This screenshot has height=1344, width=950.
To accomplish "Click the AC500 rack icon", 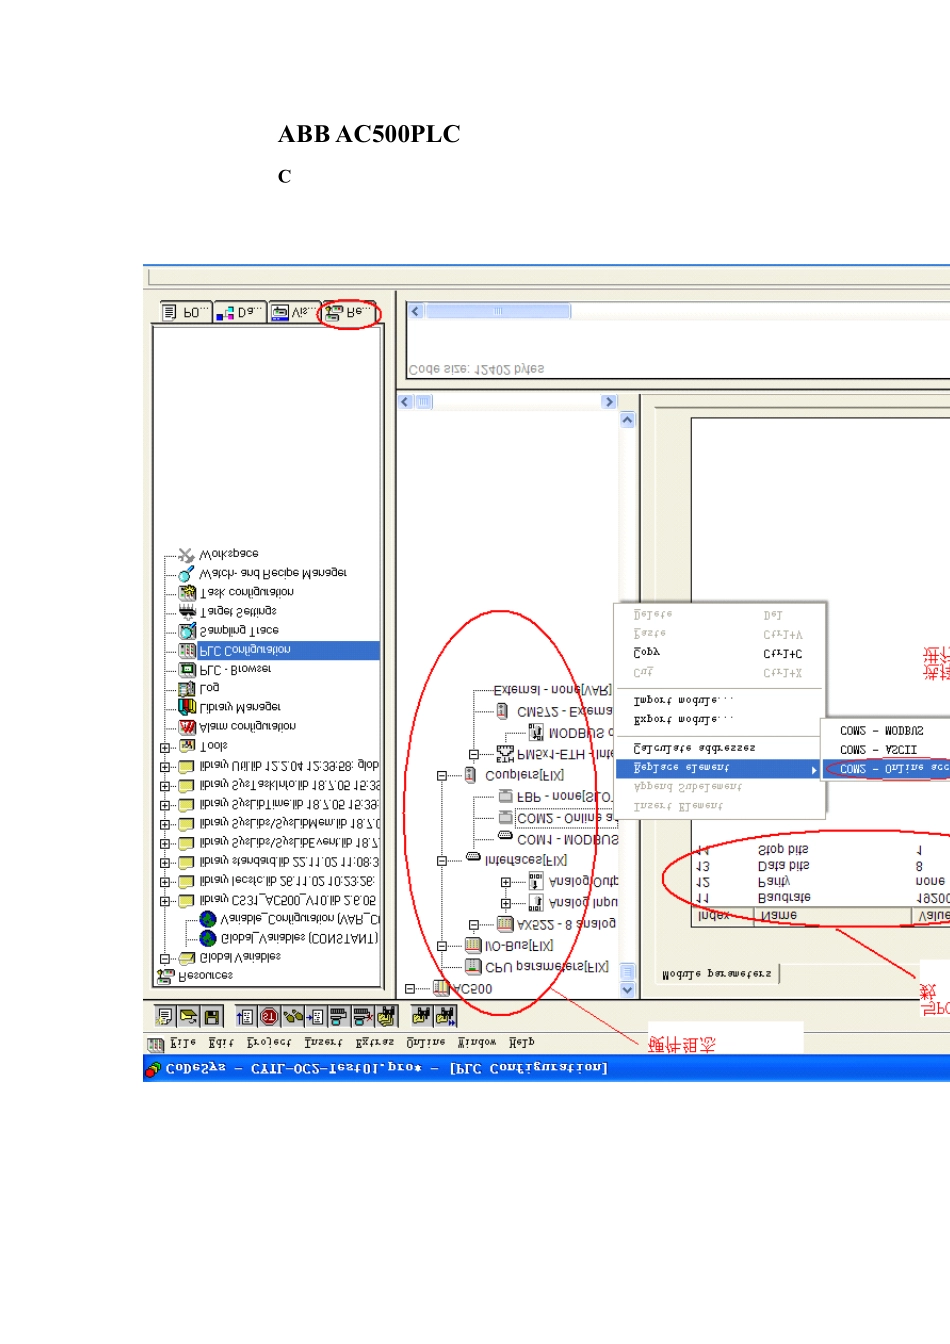I will pos(441,988).
